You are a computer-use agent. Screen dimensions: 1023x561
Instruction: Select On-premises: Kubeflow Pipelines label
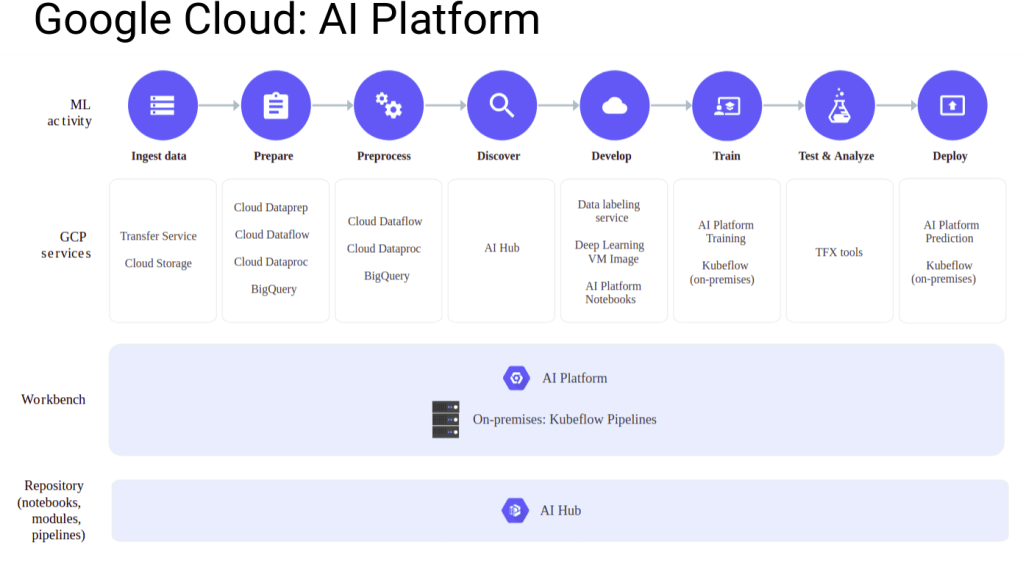(564, 419)
